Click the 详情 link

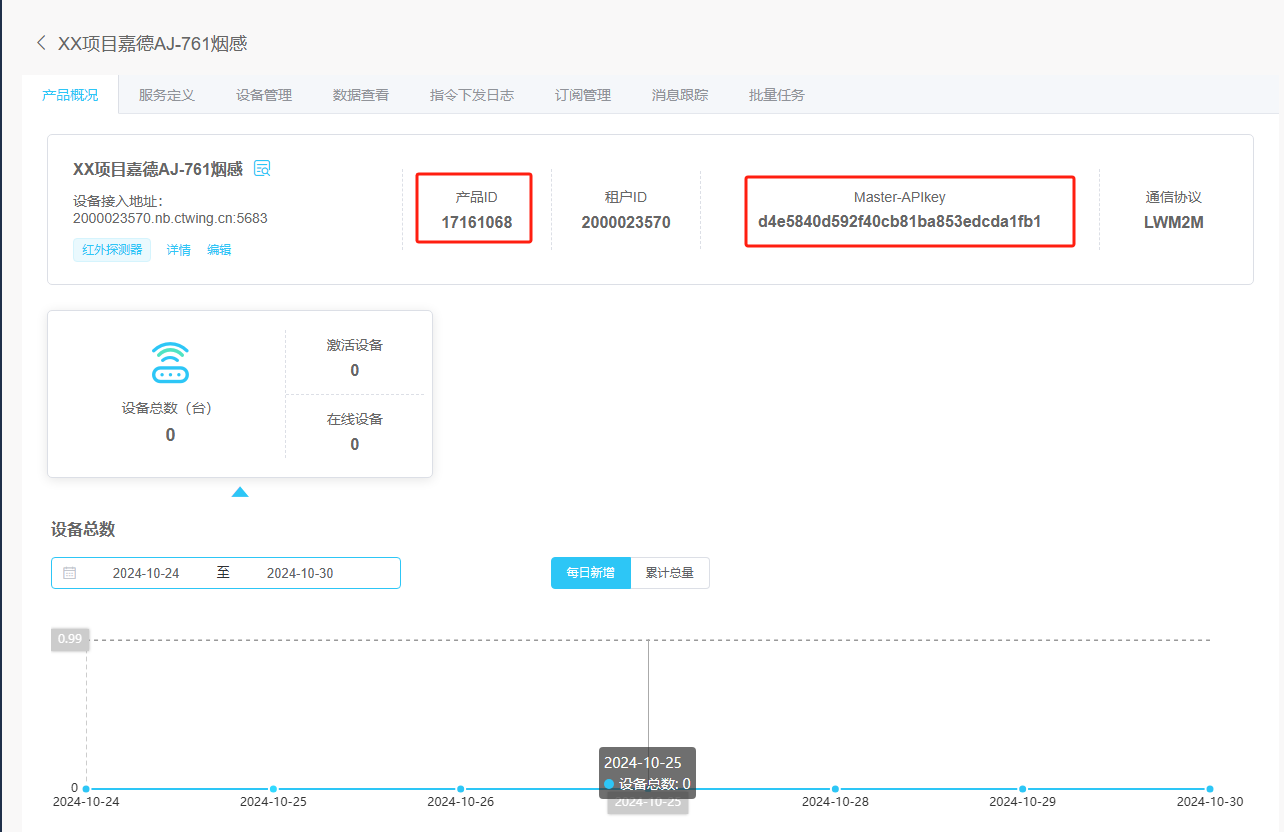(178, 250)
